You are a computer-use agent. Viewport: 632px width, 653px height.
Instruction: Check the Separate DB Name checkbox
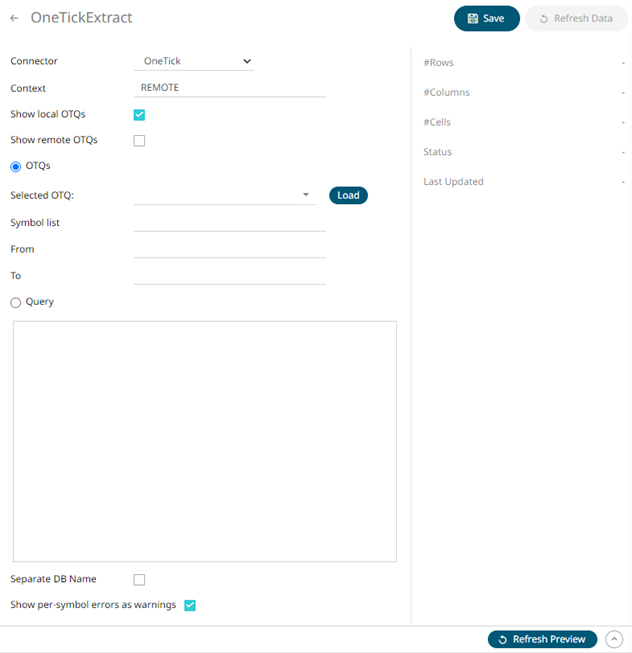tap(139, 580)
